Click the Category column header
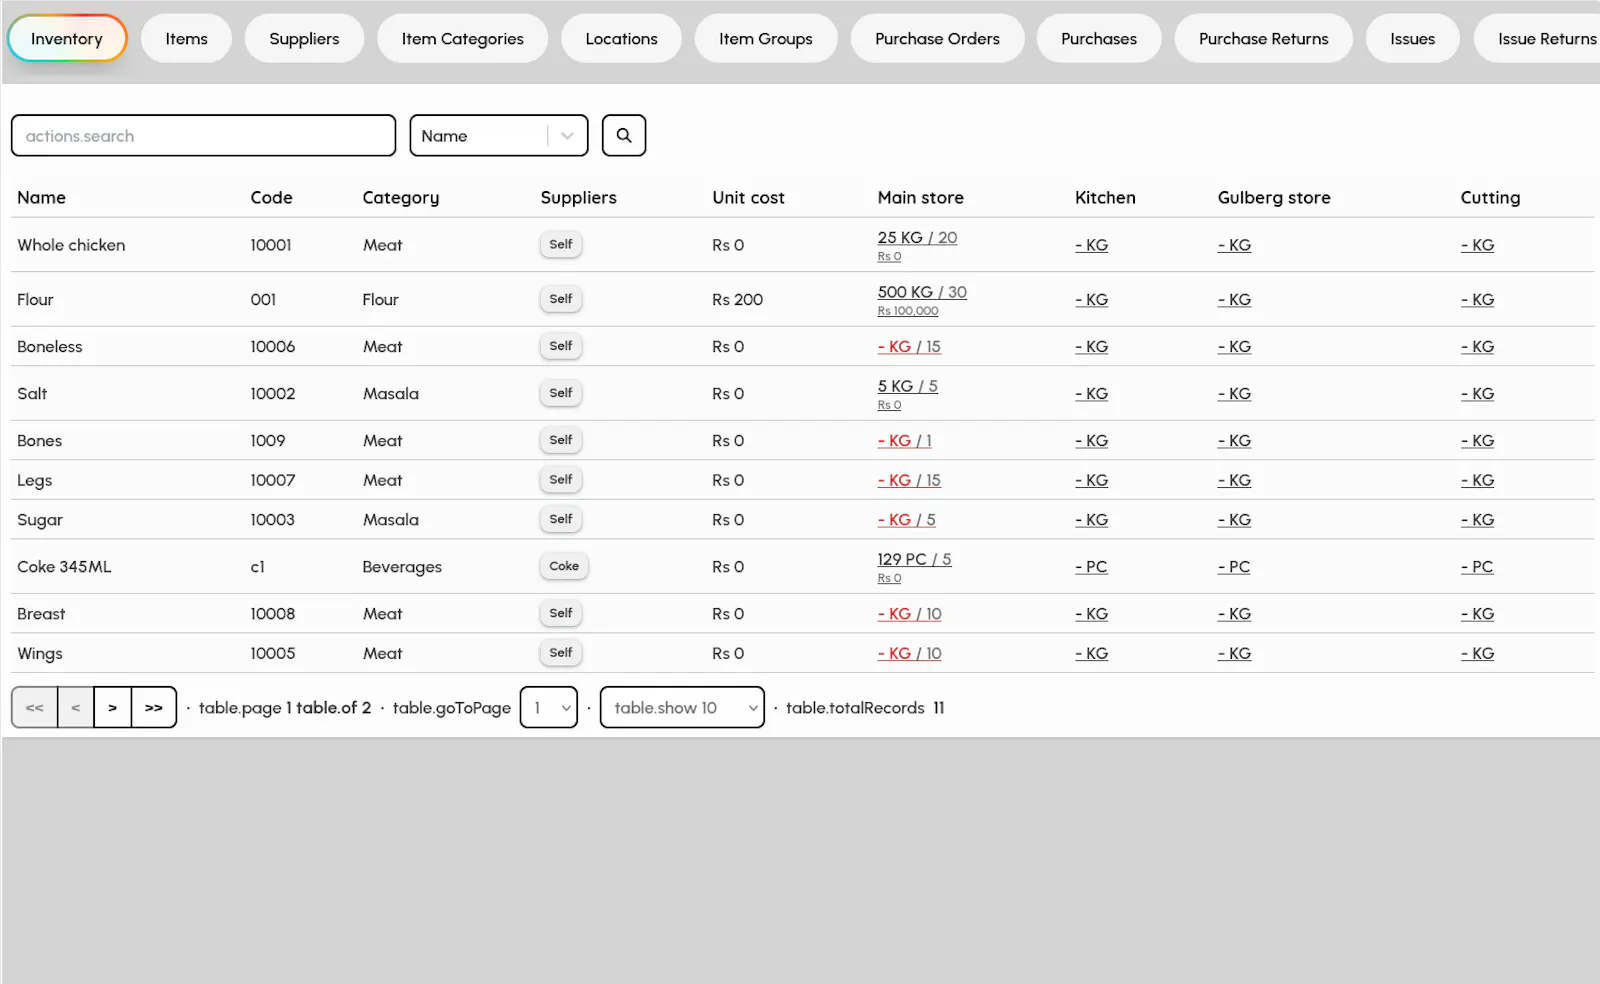The image size is (1600, 984). pos(400,198)
